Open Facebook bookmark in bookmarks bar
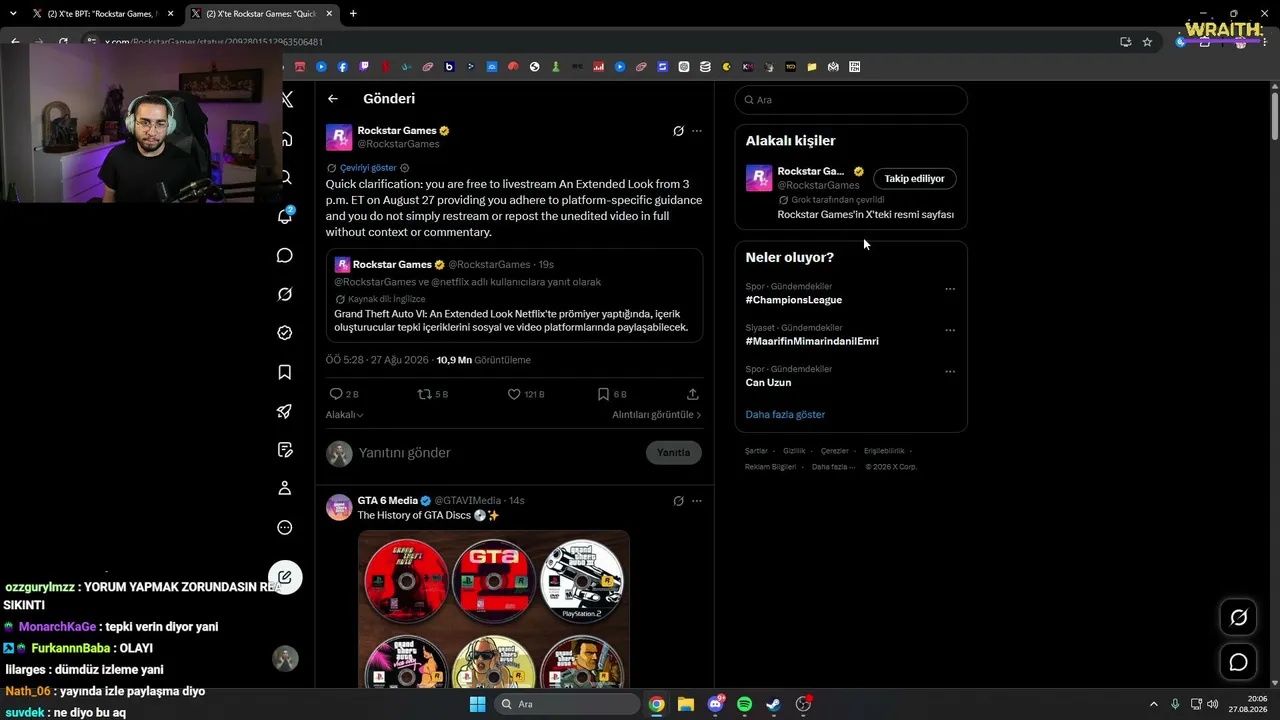Viewport: 1280px width, 720px height. [x=343, y=67]
